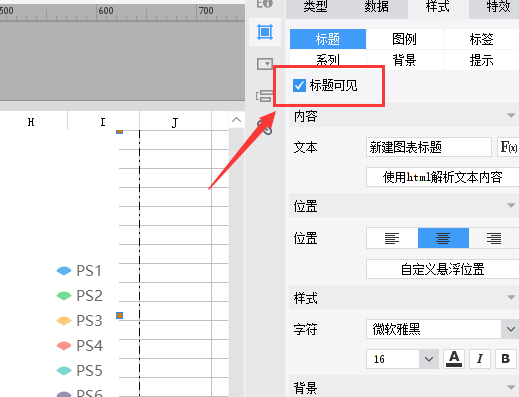This screenshot has width=519, height=397.
Task: Click the widget settings sidebar icon
Action: 264,96
